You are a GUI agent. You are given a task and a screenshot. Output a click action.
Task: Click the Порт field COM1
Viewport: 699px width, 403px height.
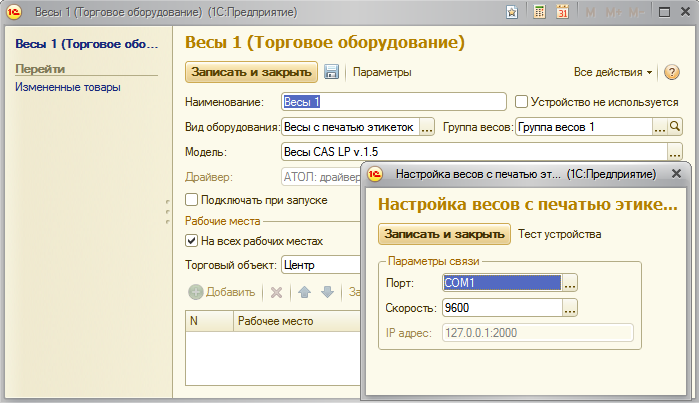(x=502, y=283)
